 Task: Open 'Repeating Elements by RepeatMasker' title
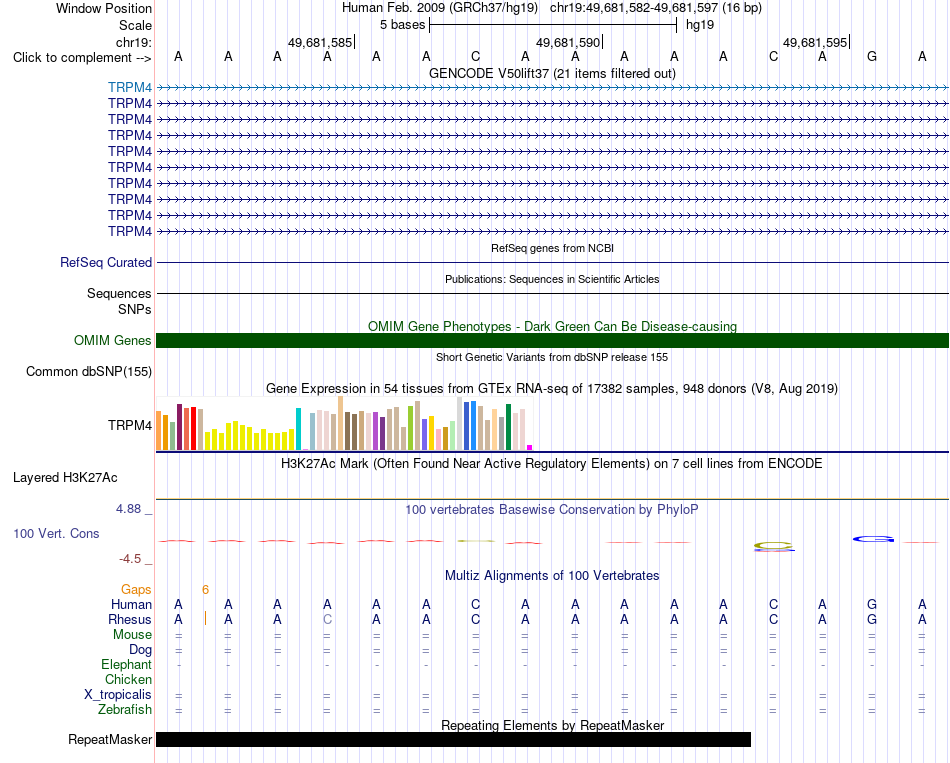coord(552,725)
